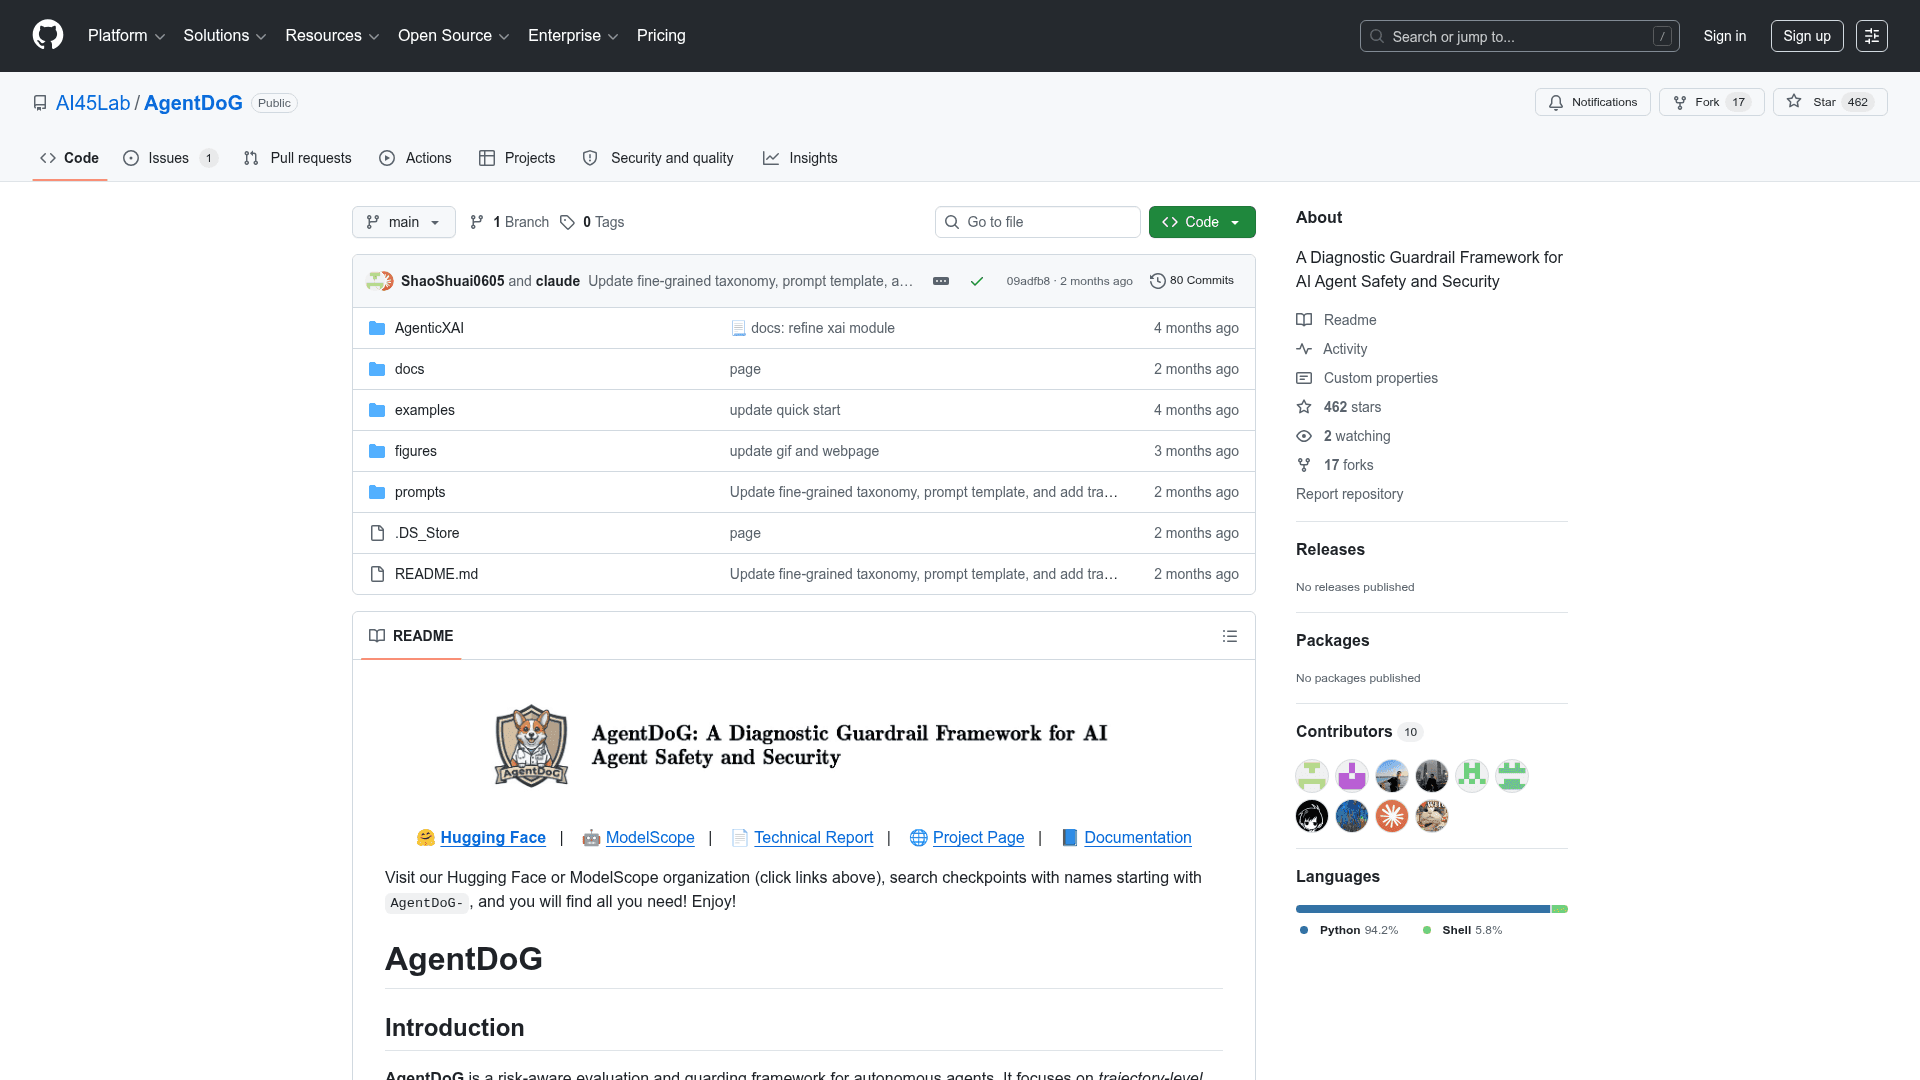Open the .DS_Store file
1920x1080 pixels.
click(427, 533)
